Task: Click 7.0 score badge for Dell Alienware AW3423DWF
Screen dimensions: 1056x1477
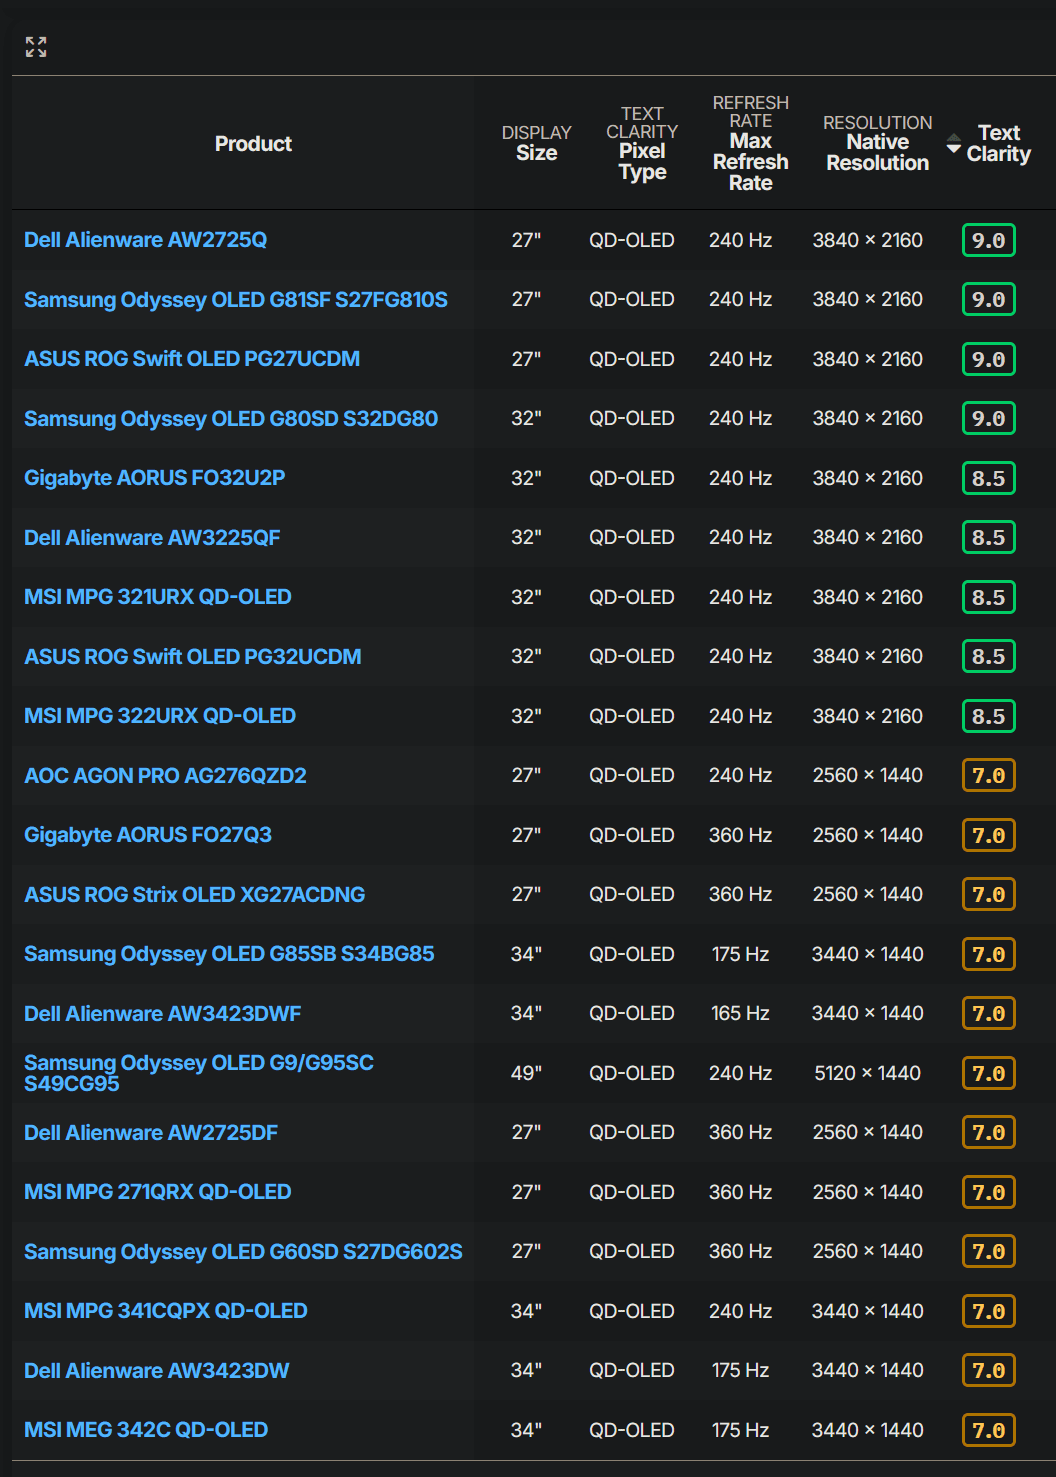Action: click(989, 1014)
